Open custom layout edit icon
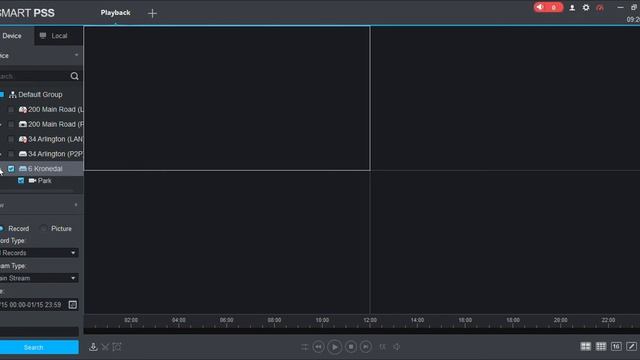The height and width of the screenshot is (360, 640). 631,347
